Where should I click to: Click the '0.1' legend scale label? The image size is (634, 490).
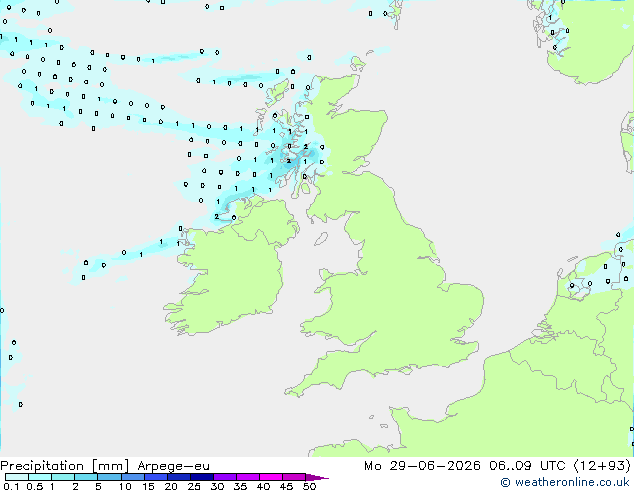(11, 486)
